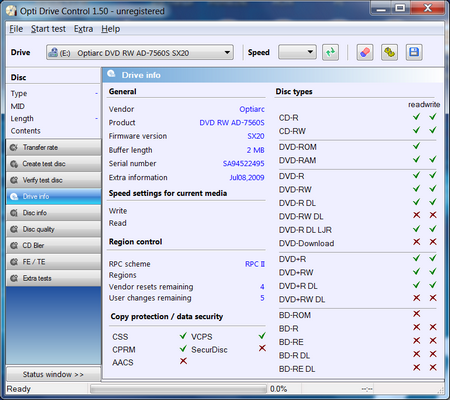This screenshot has width=450, height=400.
Task: Click the RPC II scheme value
Action: pos(255,264)
